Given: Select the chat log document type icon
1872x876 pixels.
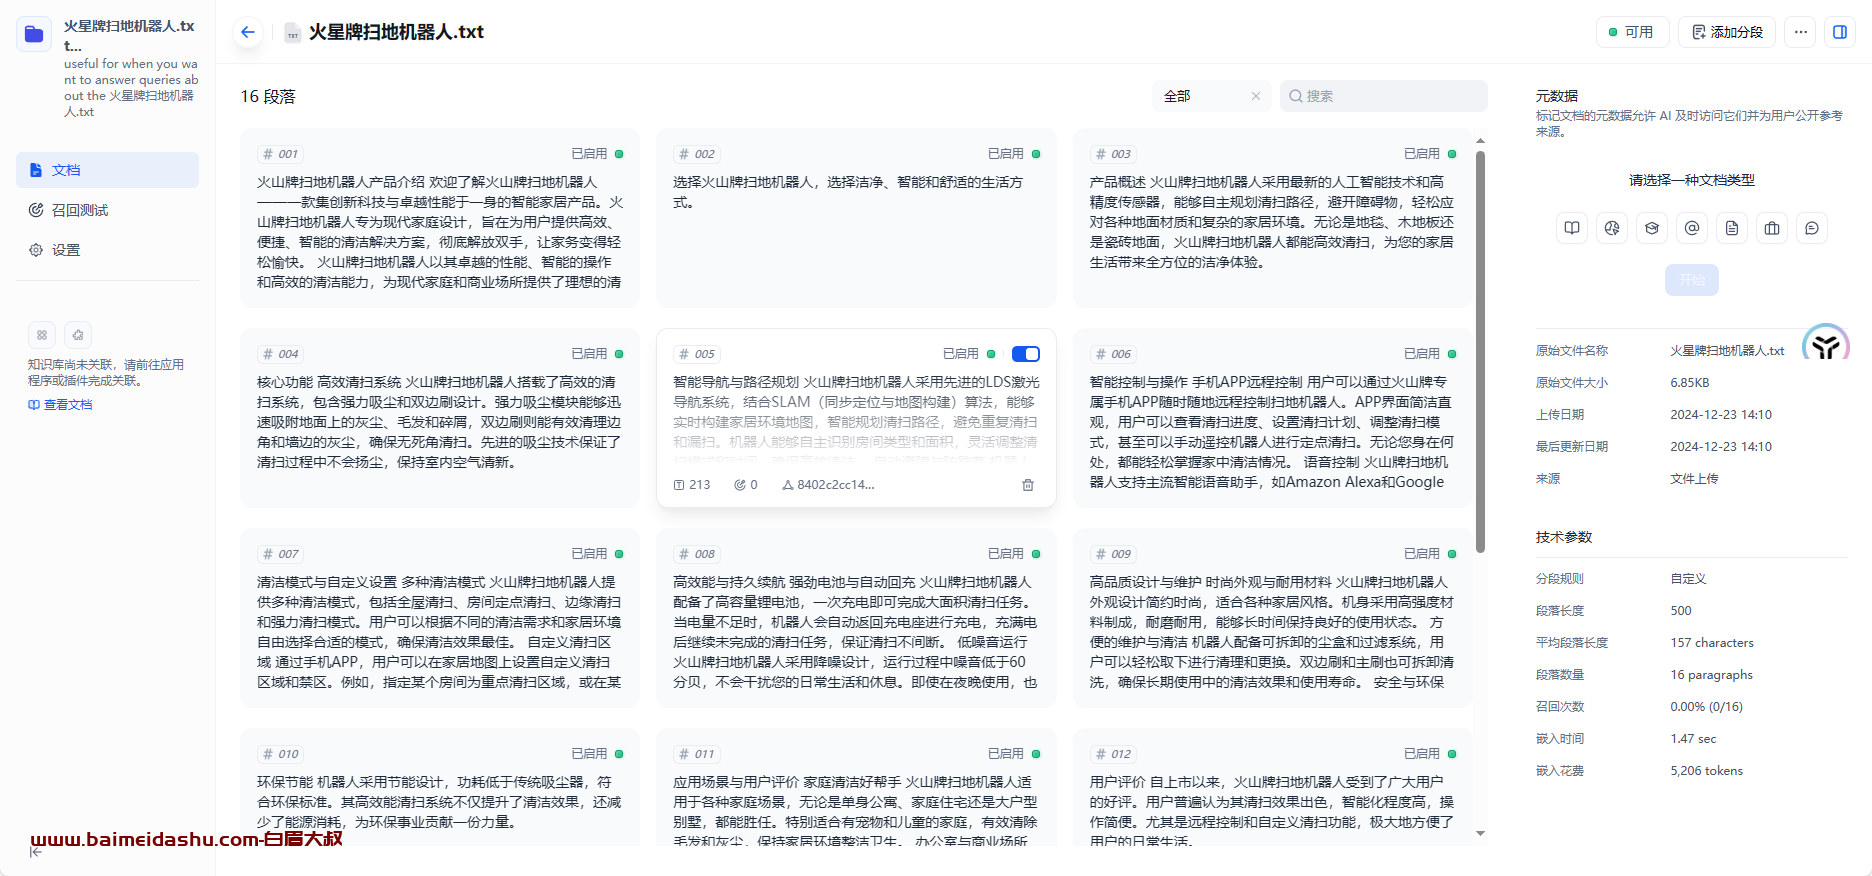Looking at the screenshot, I should [1812, 228].
